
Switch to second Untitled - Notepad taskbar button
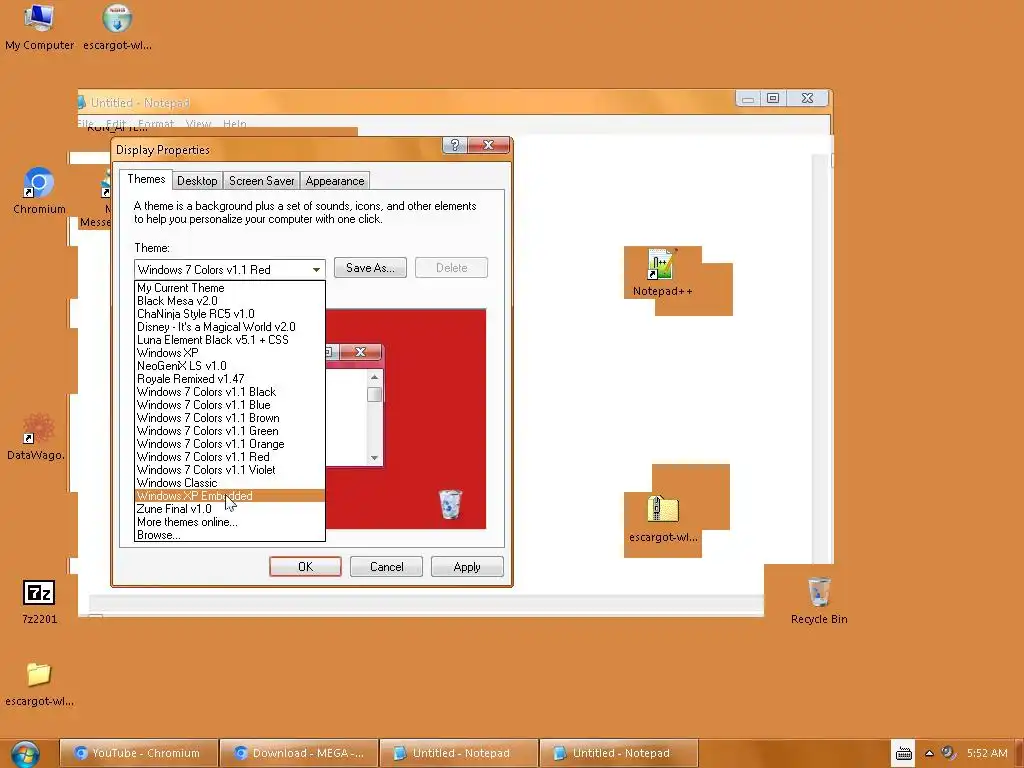619,753
